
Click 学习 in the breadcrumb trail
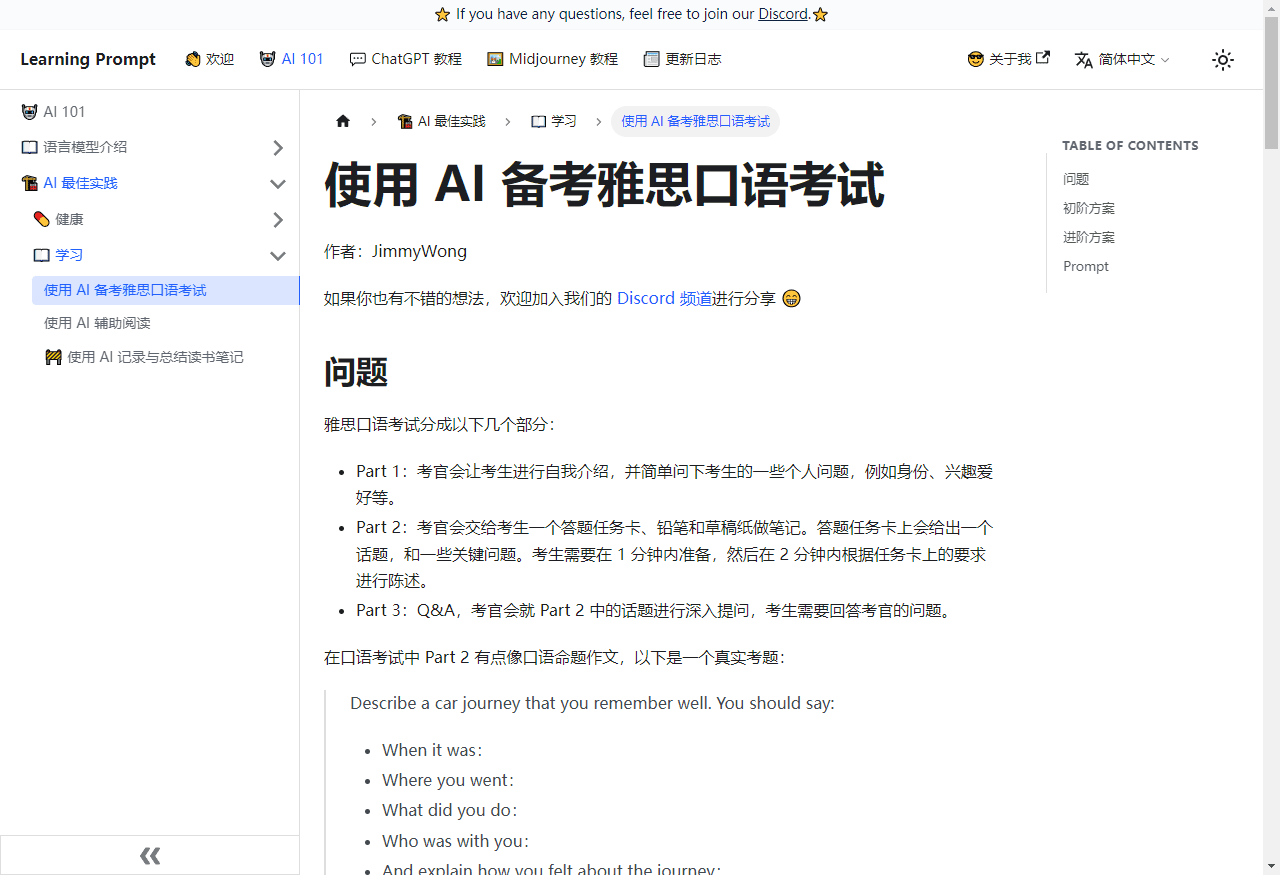point(565,120)
